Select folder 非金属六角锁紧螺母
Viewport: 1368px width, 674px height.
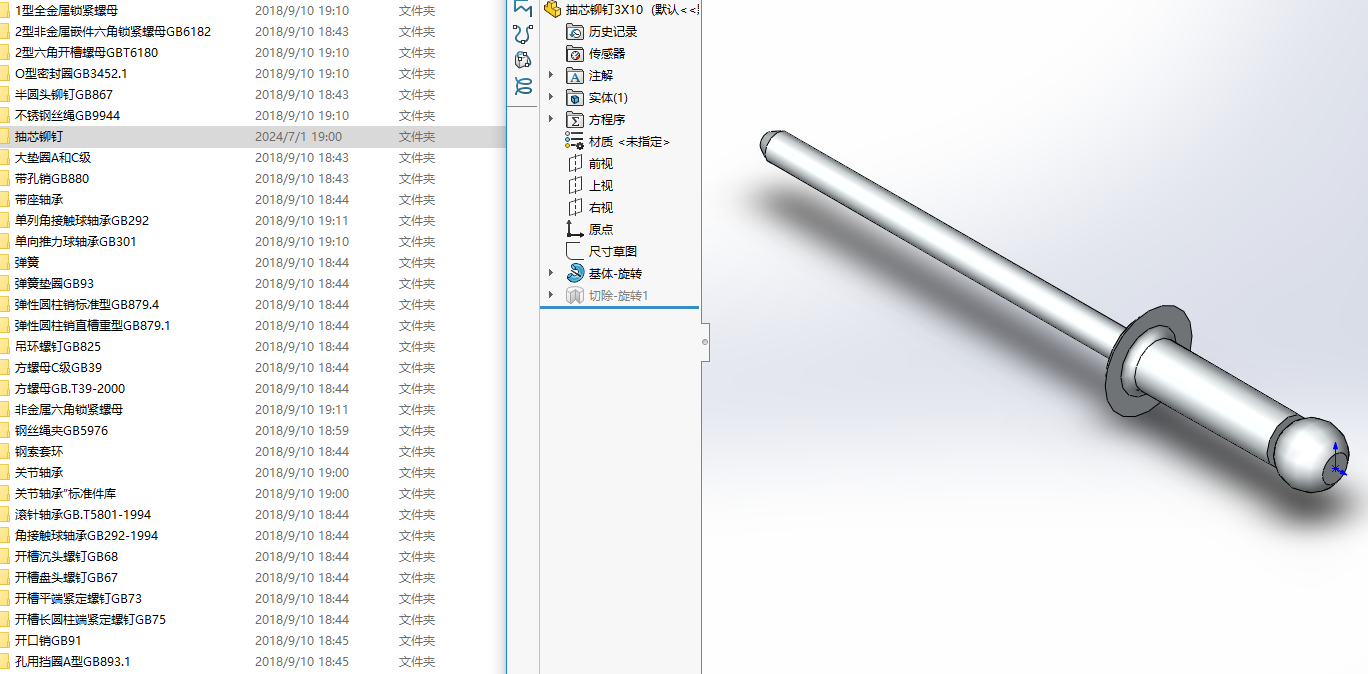69,410
